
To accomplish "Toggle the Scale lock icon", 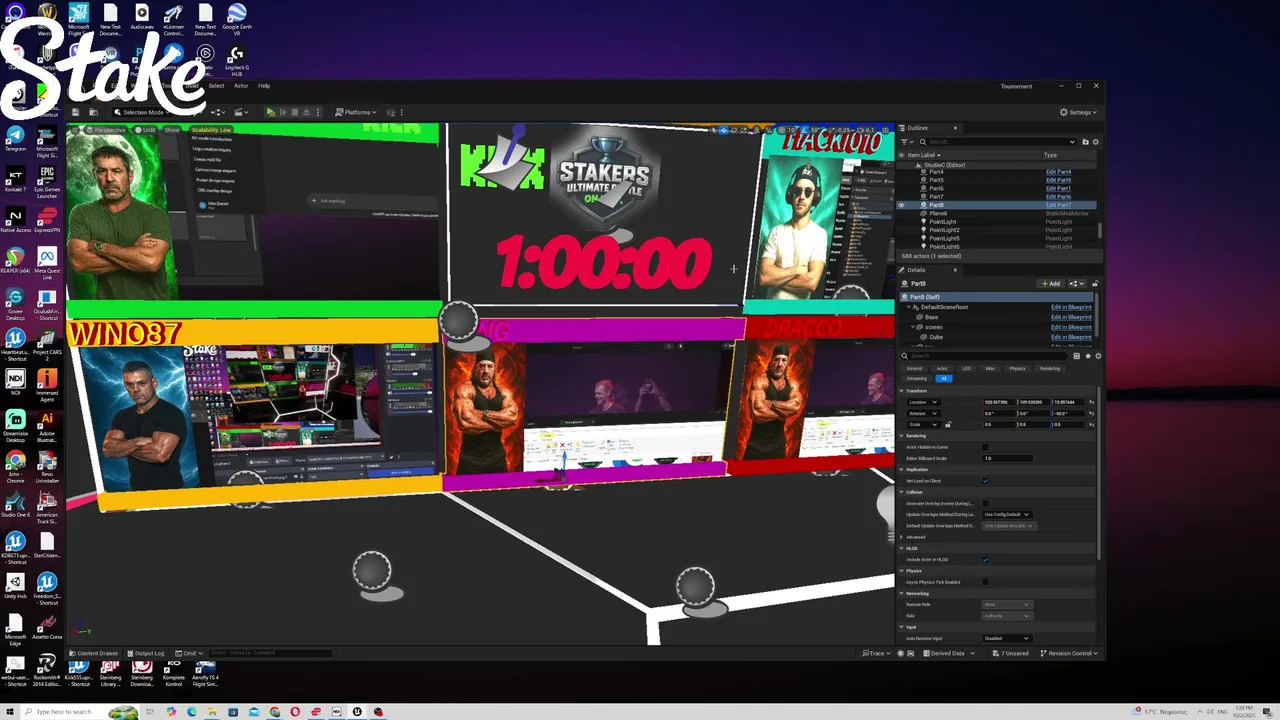I will tap(948, 424).
